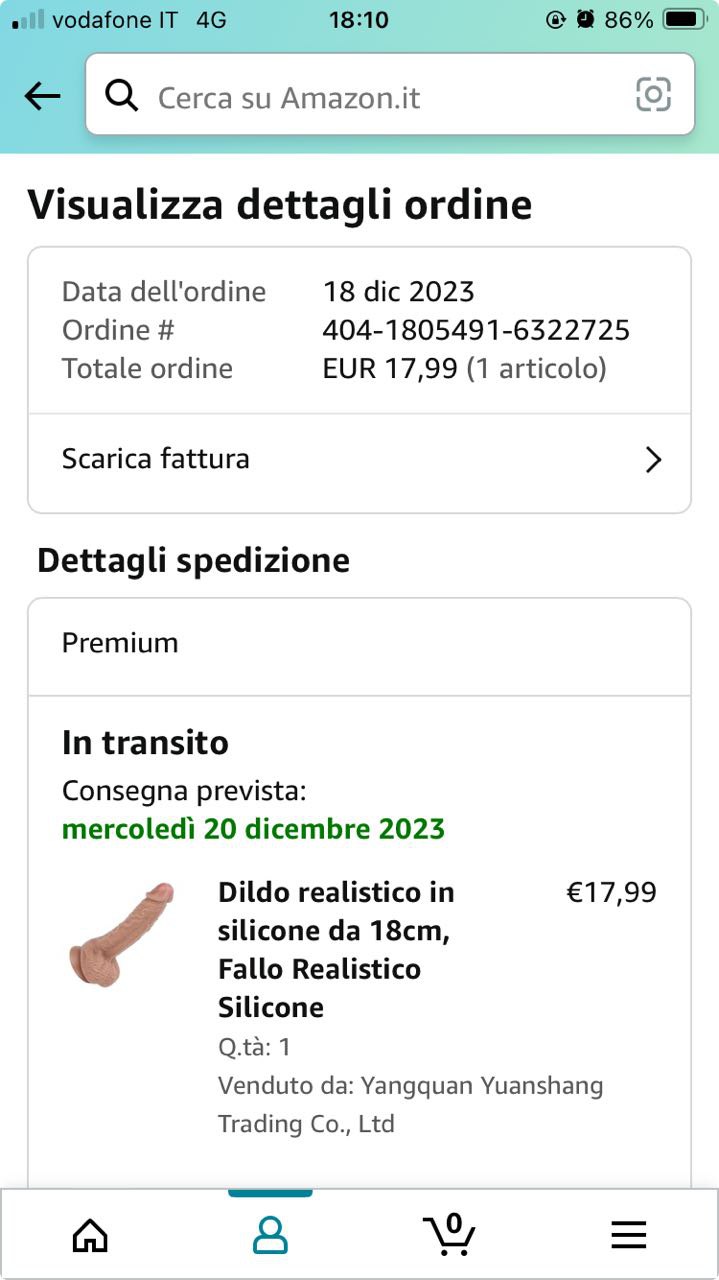Tap the battery icon in status bar
This screenshot has width=719, height=1280.
[684, 19]
